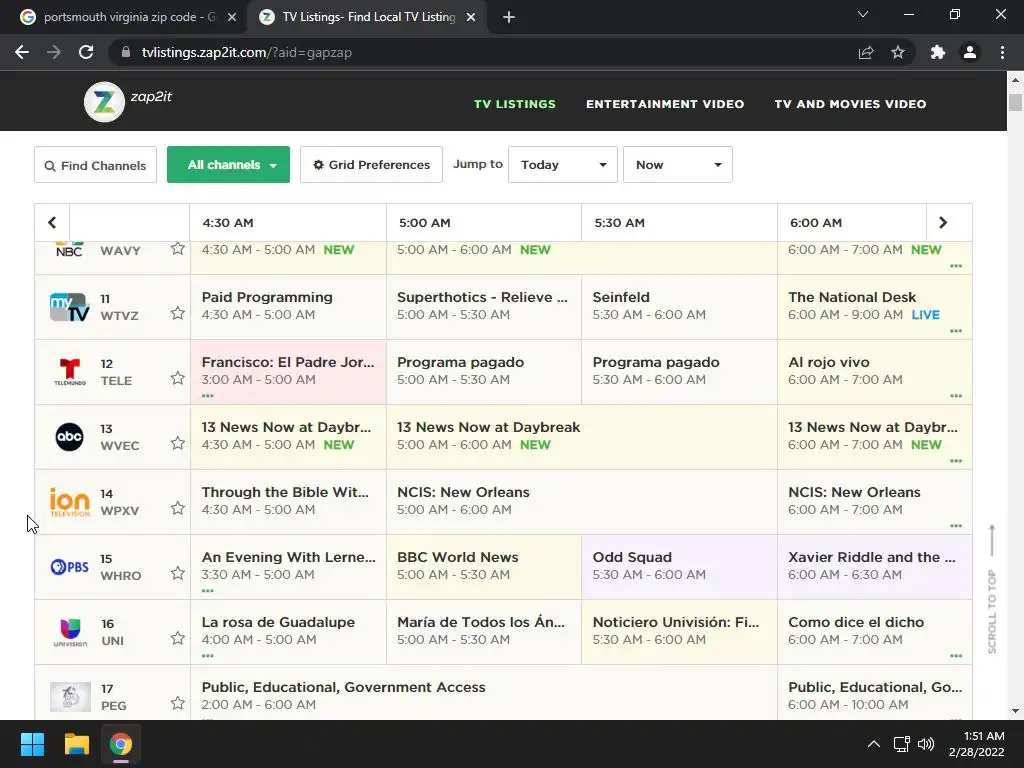The height and width of the screenshot is (768, 1024).
Task: Open the taskbar clock and date
Action: [976, 744]
